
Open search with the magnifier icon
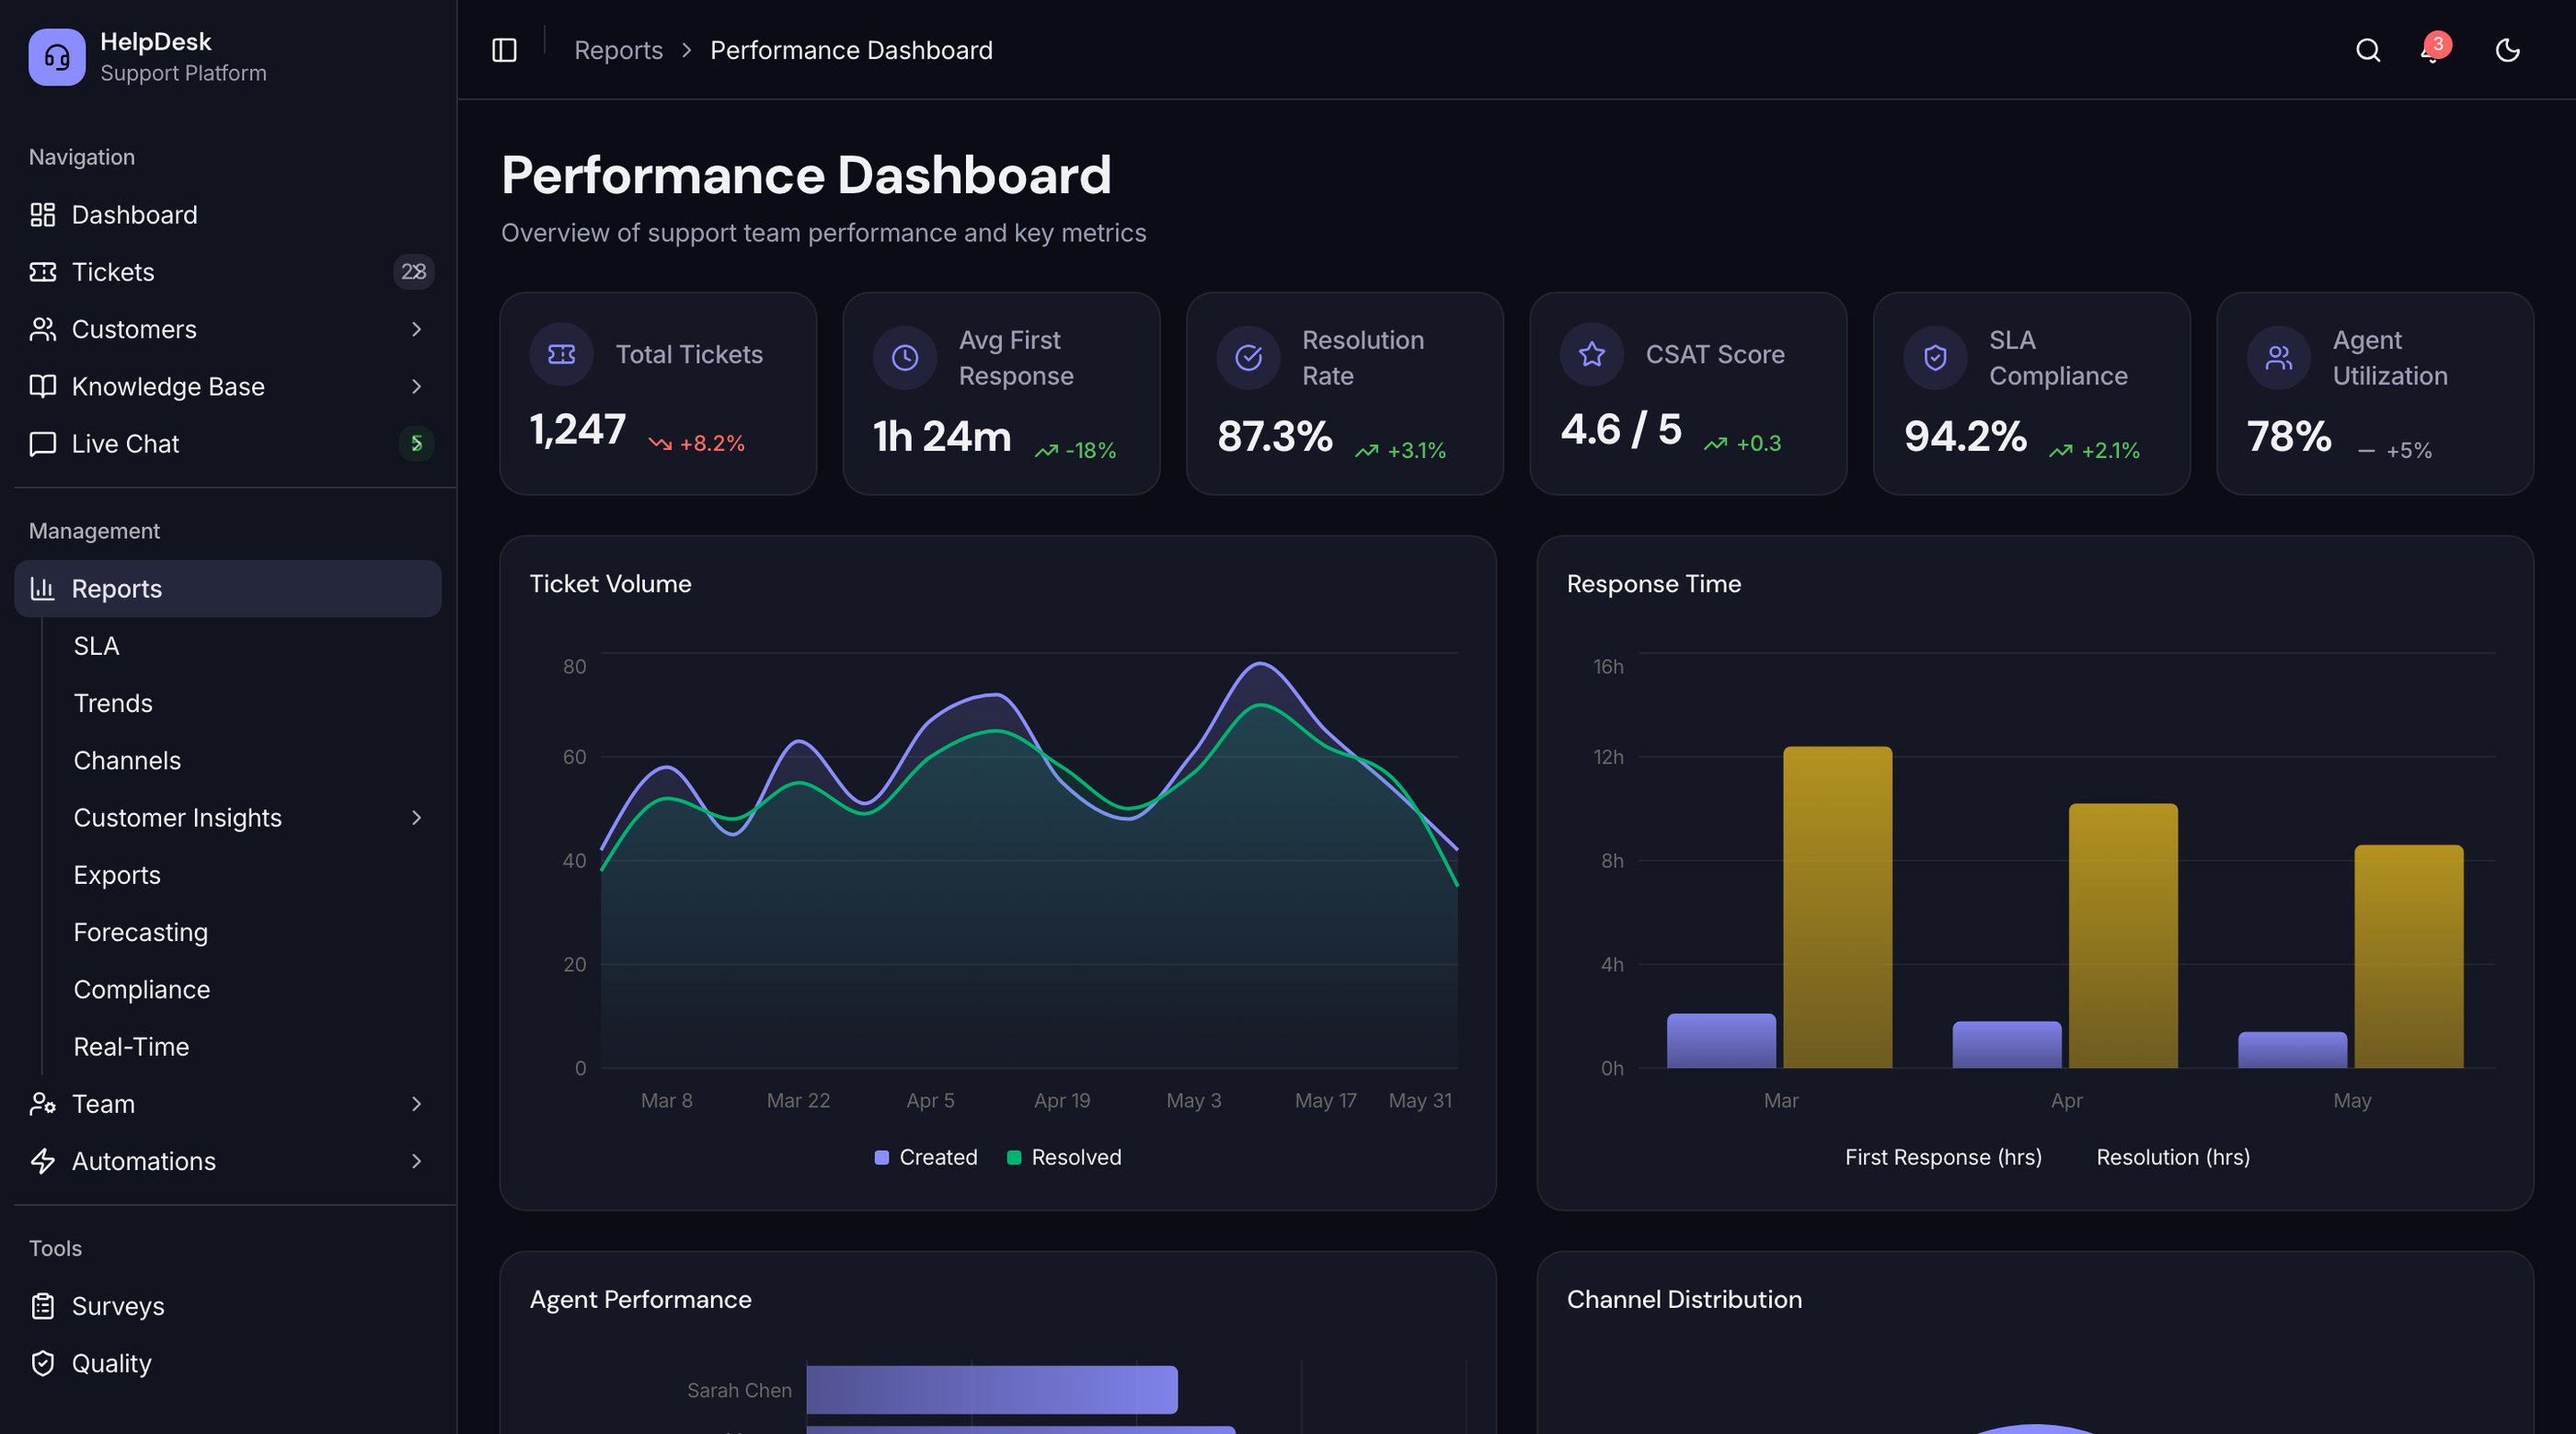[2367, 50]
